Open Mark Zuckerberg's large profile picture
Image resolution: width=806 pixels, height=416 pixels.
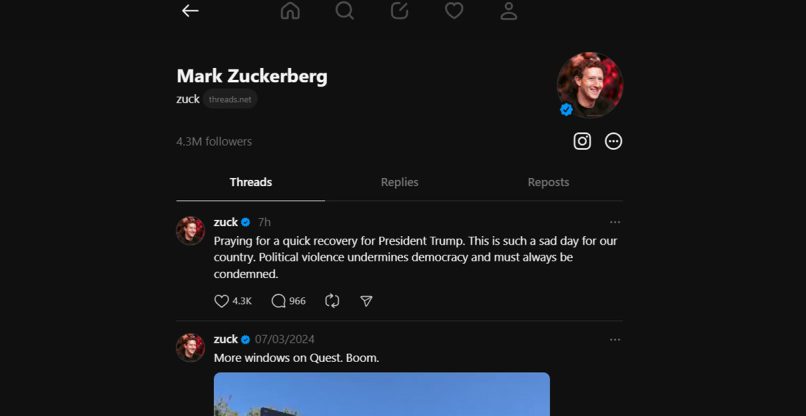589,84
